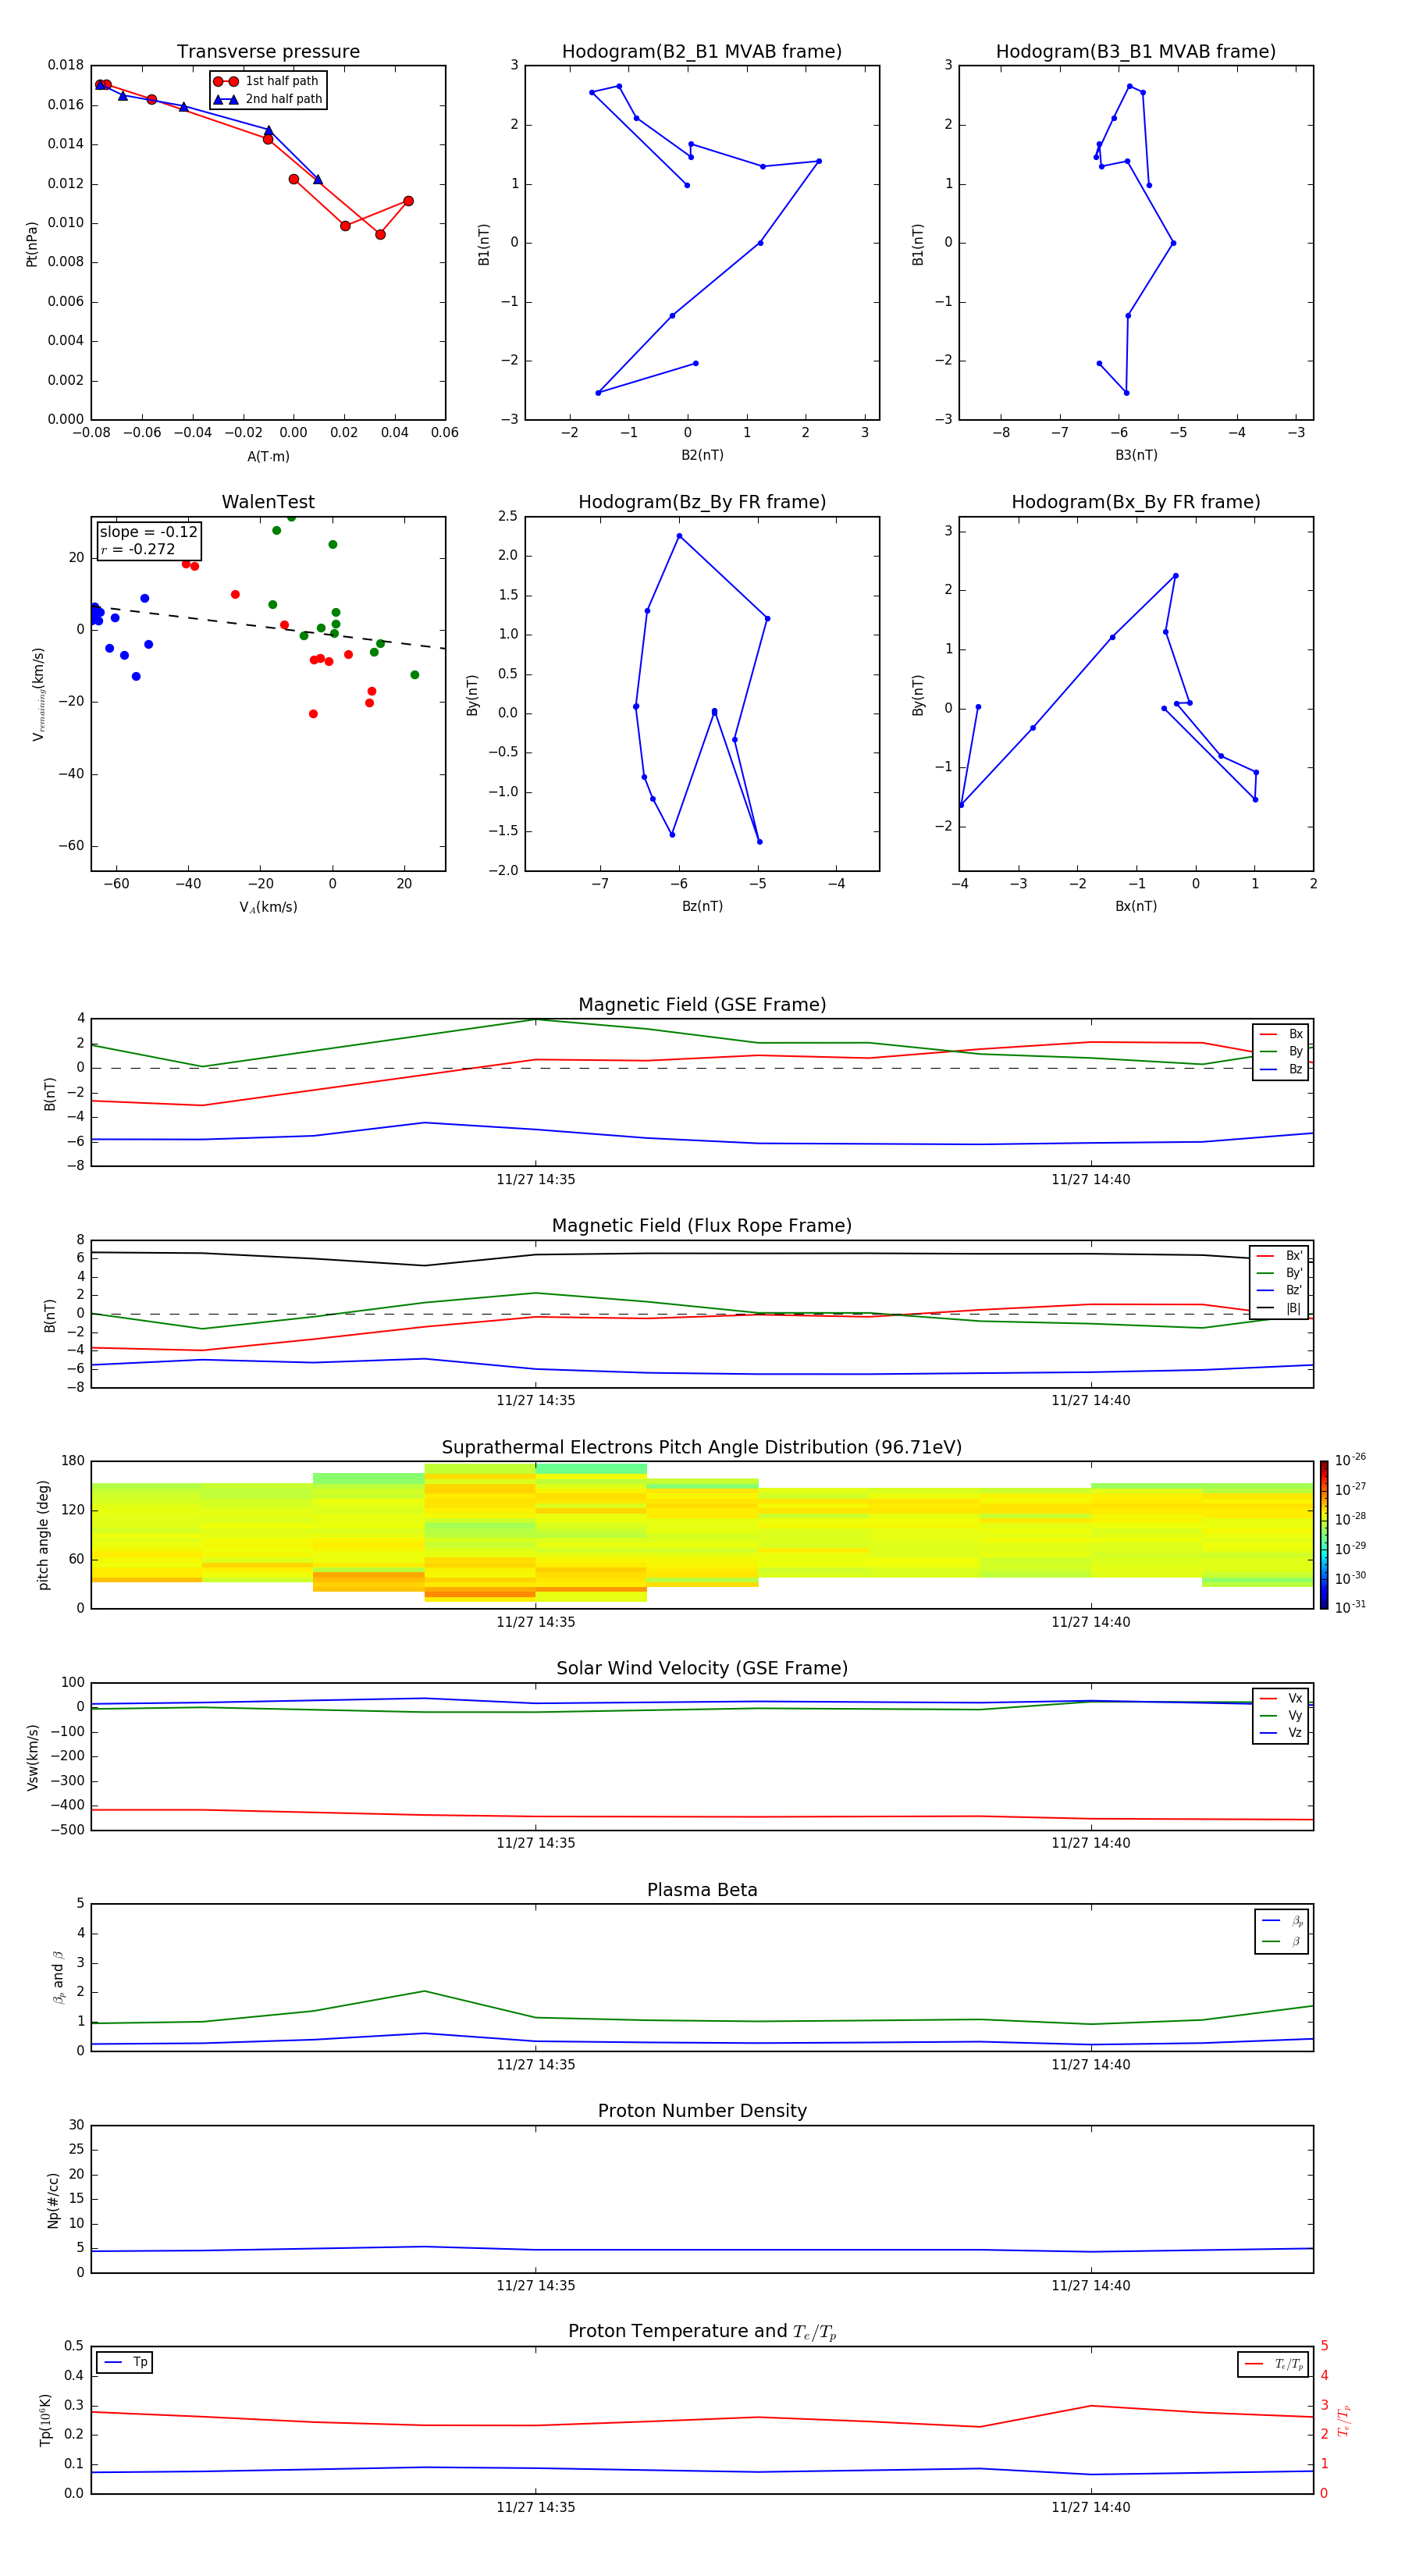Screen dimensions: 1405x2576
Task: Click the 'Proton Number Density' title
Action: [702, 2111]
